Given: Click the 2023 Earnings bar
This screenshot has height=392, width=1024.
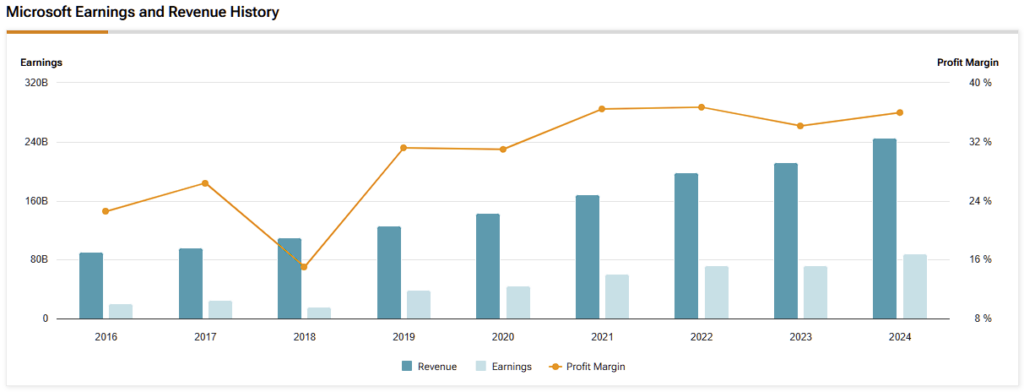Looking at the screenshot, I should point(816,292).
